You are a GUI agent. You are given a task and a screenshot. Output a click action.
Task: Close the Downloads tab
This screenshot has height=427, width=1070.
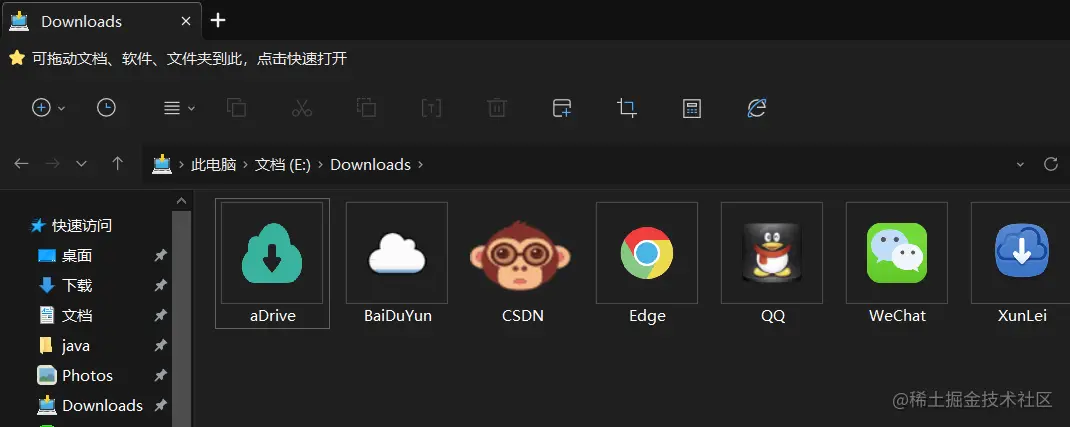(186, 21)
